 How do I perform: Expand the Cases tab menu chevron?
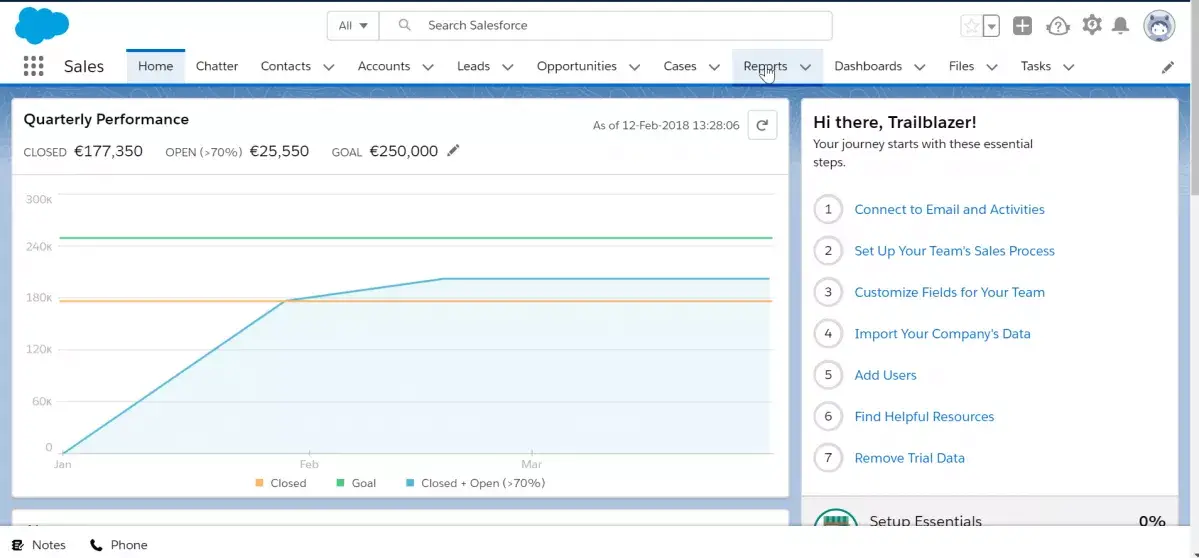tap(714, 67)
